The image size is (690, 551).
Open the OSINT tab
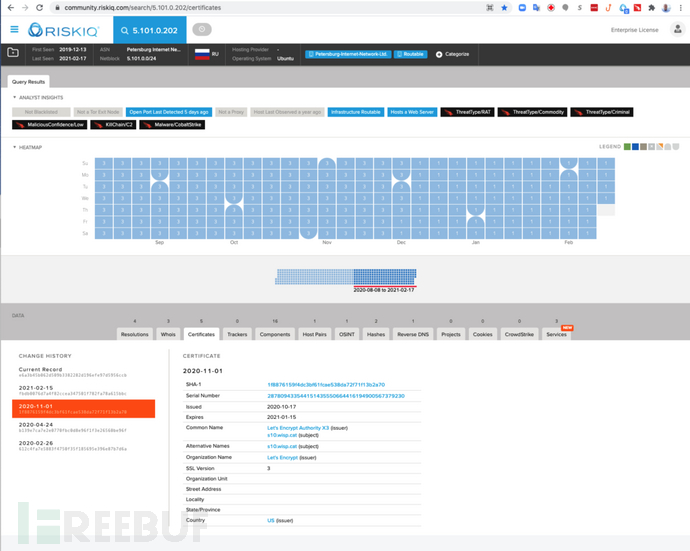coord(347,334)
